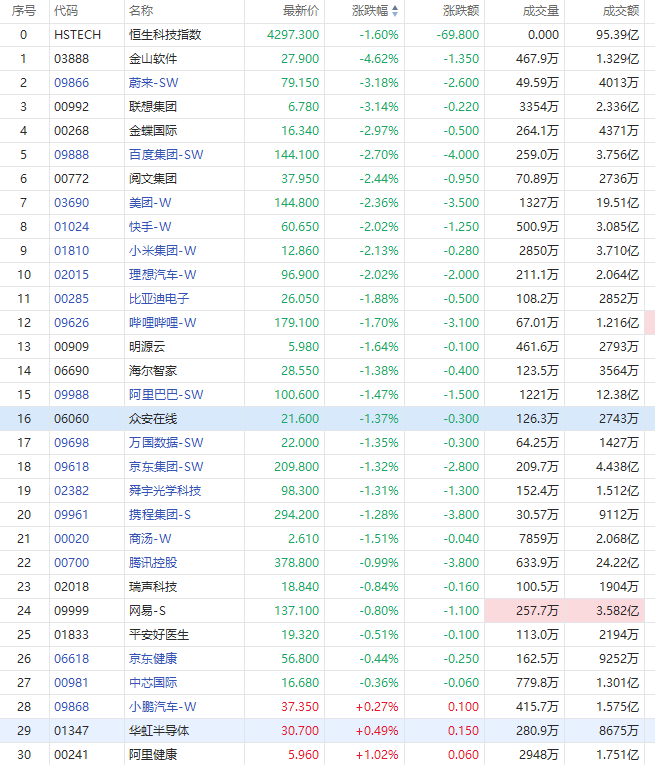Open stock code 03690 link
The image size is (655, 765).
coord(72,202)
